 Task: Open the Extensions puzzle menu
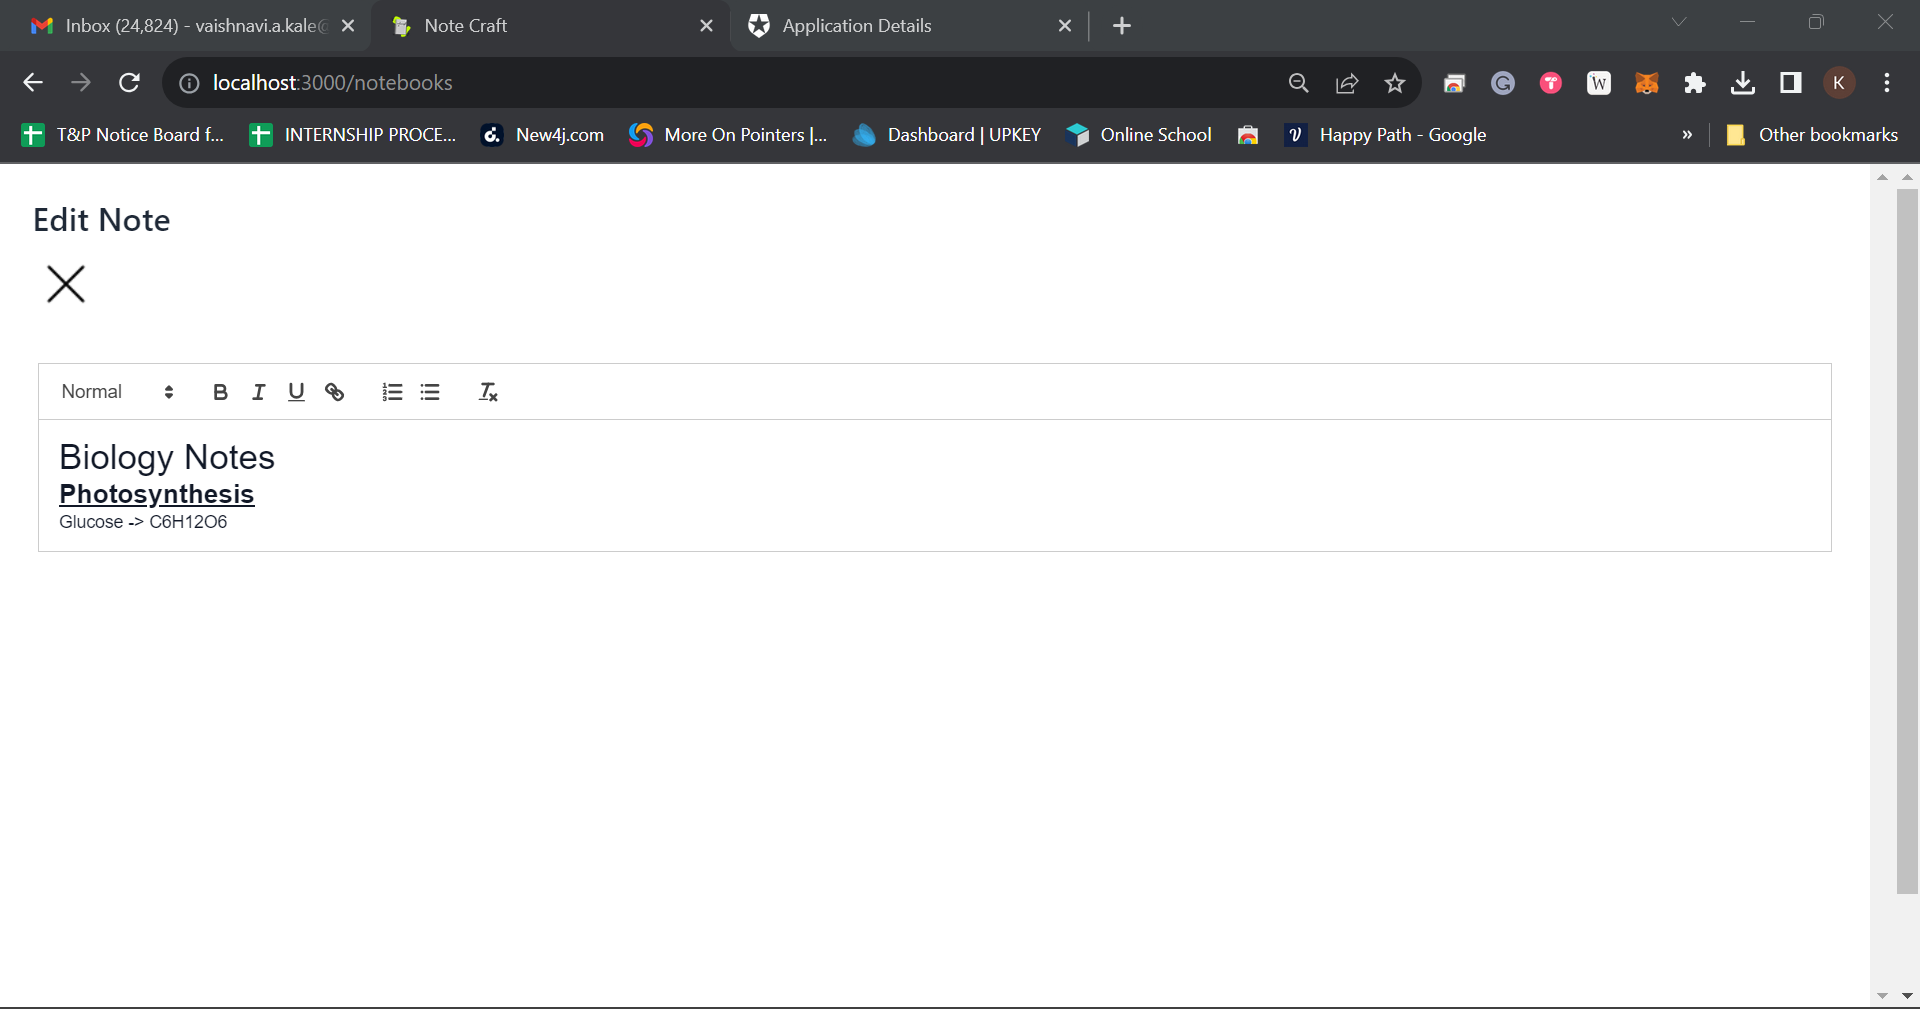click(1695, 83)
